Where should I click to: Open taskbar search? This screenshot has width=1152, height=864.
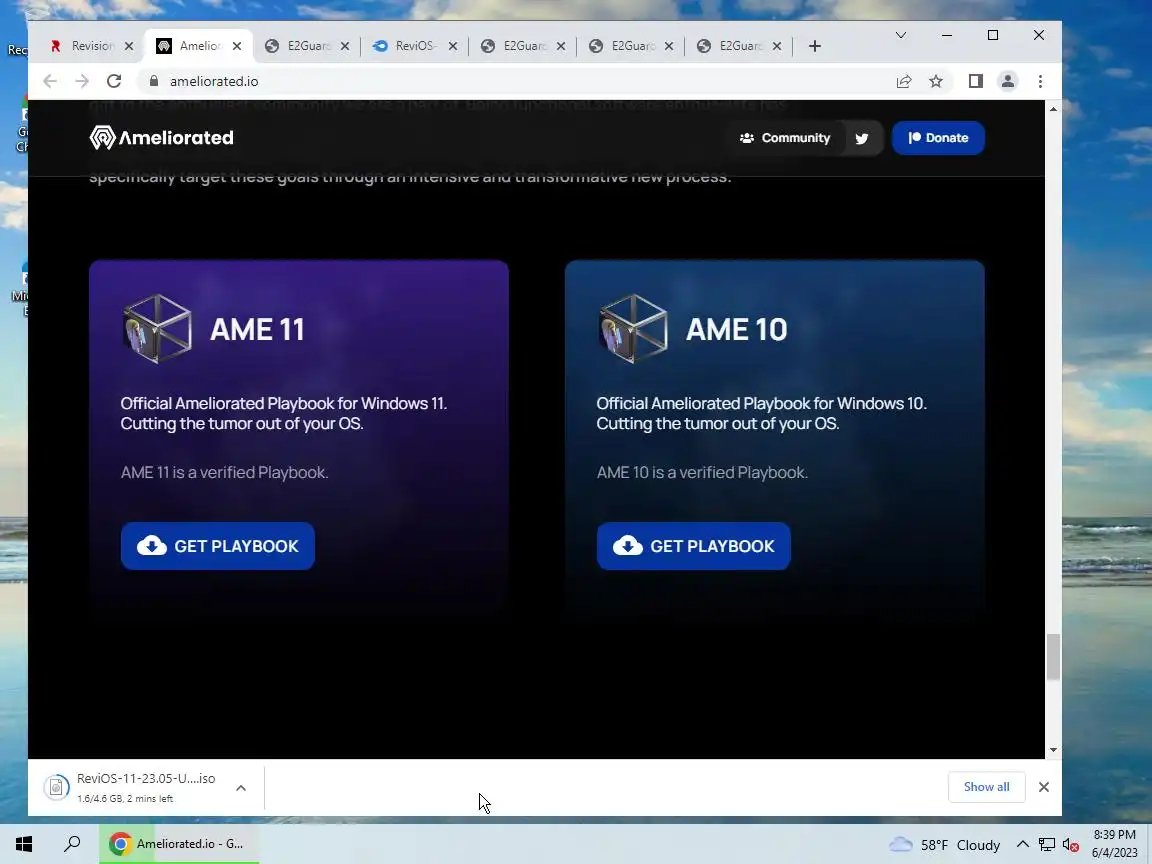click(72, 844)
